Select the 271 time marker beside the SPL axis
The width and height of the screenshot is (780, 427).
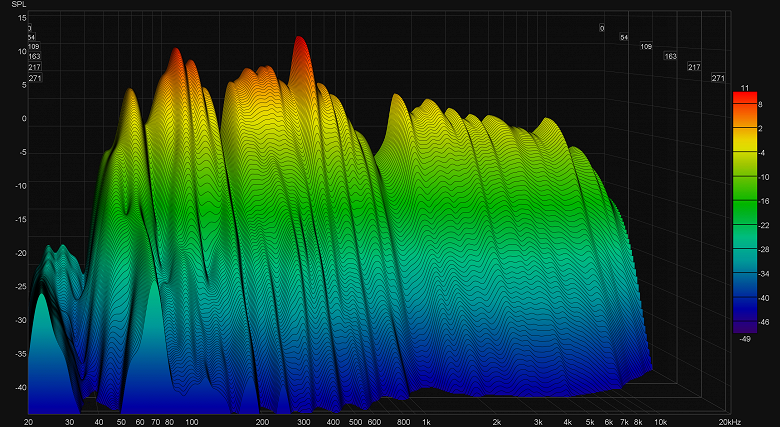coord(35,78)
